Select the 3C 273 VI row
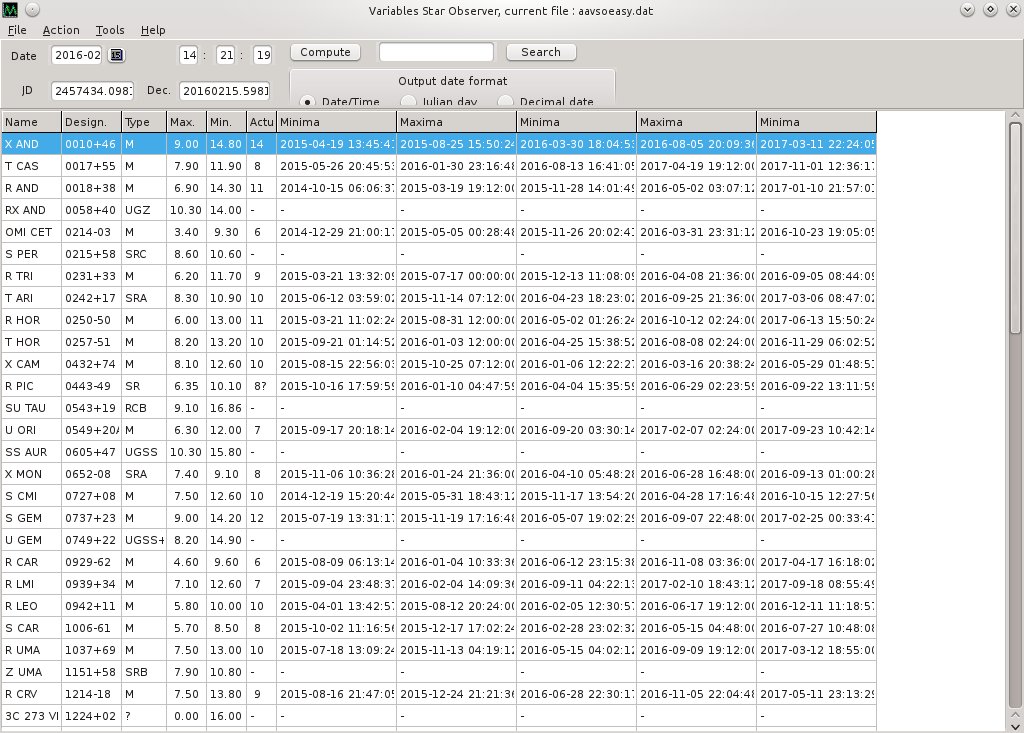This screenshot has height=733, width=1024. [439, 716]
